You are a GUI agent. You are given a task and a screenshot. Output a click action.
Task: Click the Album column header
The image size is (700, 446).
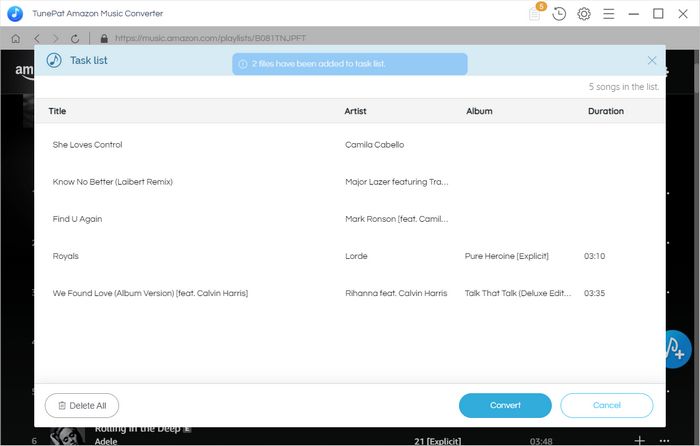coord(479,111)
